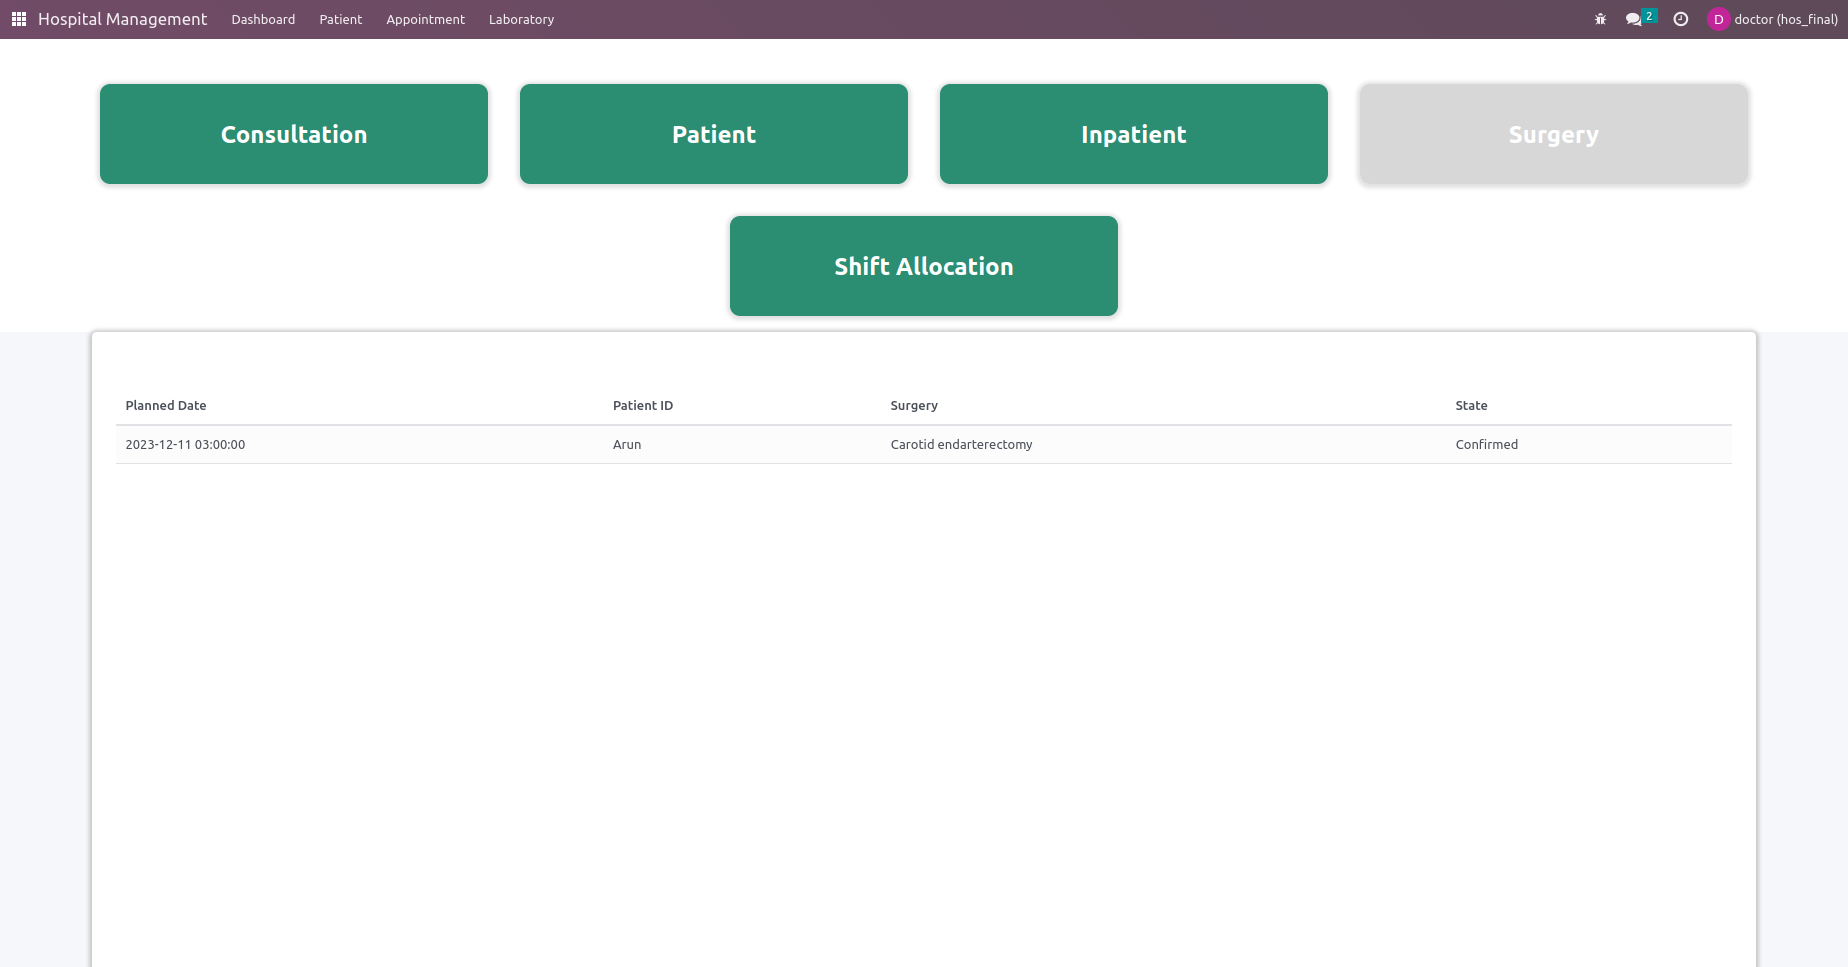Select the Arun patient cell
1848x967 pixels.
point(627,445)
